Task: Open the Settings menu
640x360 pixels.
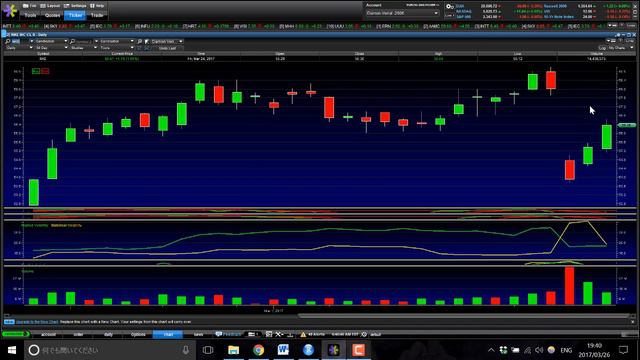Action: tap(75, 6)
